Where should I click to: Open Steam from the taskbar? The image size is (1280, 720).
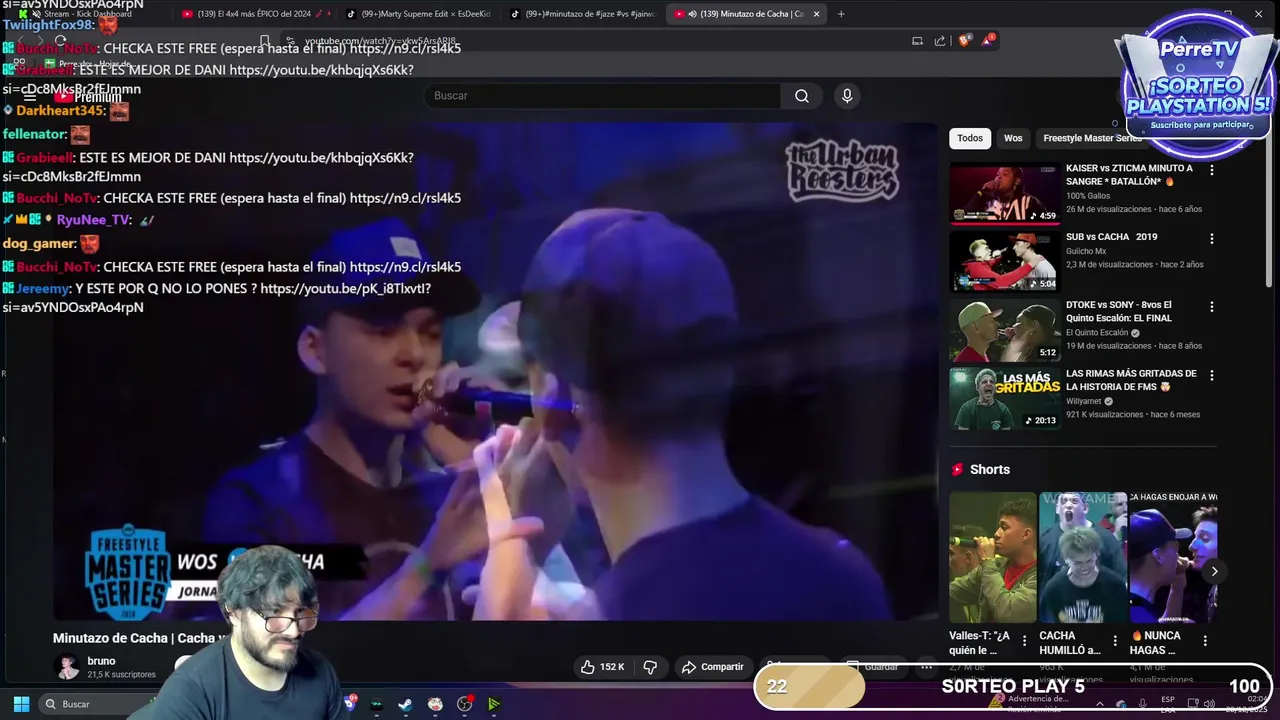(x=405, y=704)
